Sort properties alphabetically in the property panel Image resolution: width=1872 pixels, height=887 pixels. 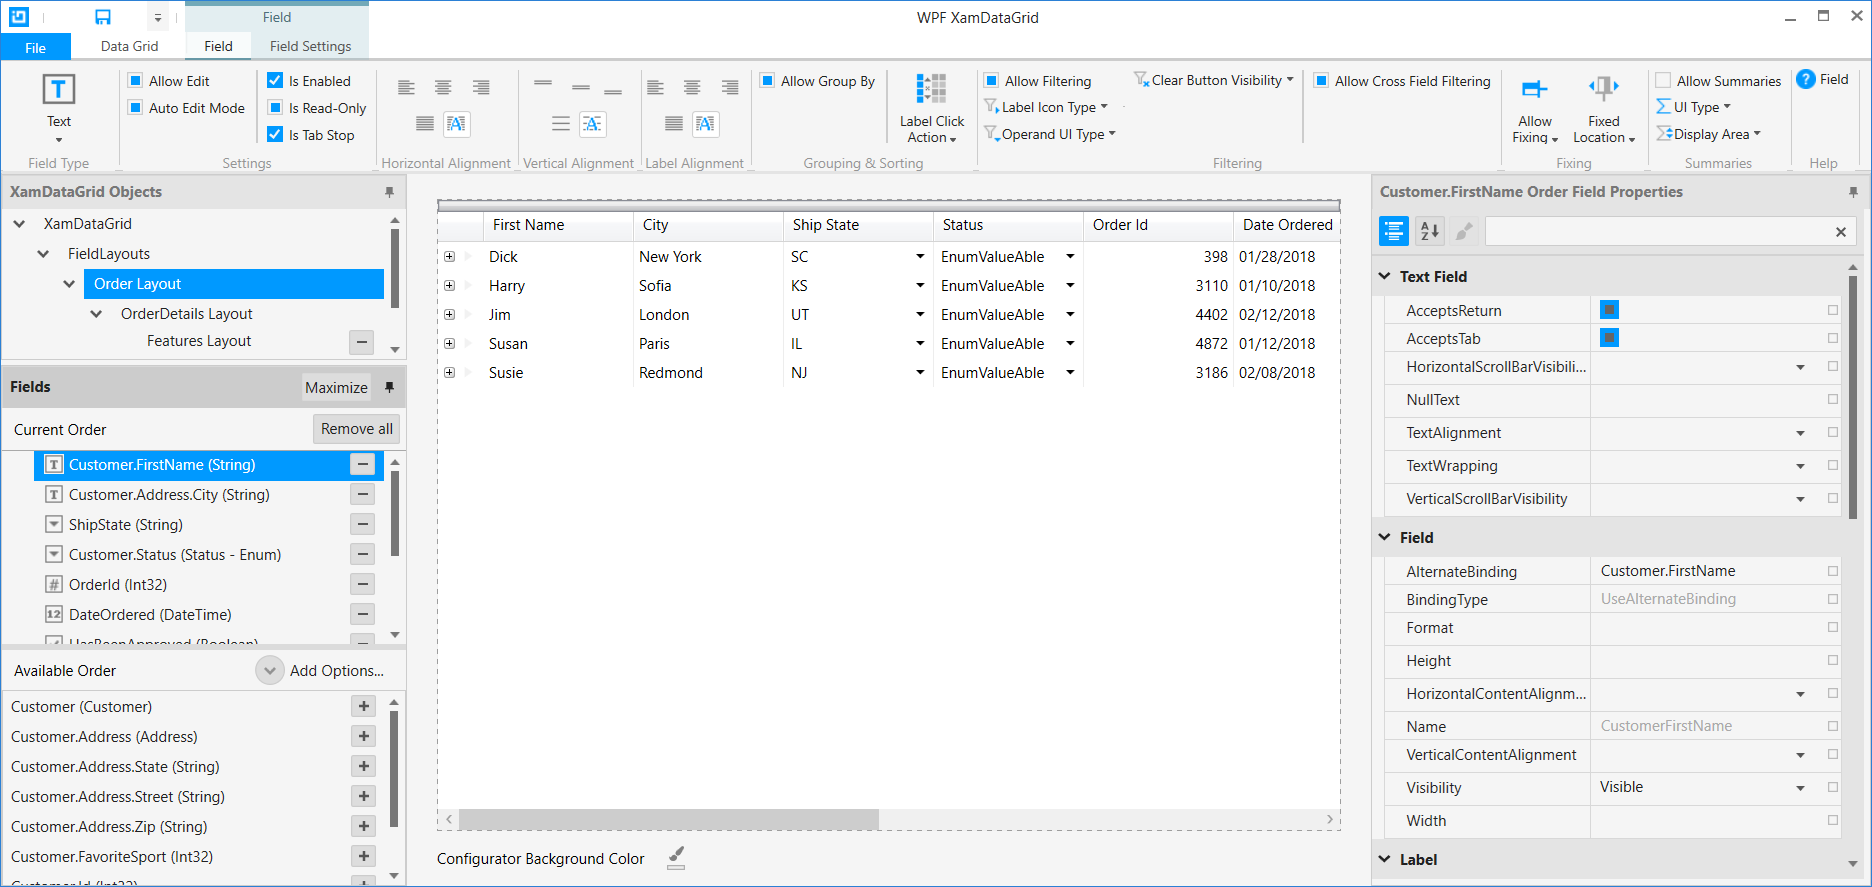1429,231
